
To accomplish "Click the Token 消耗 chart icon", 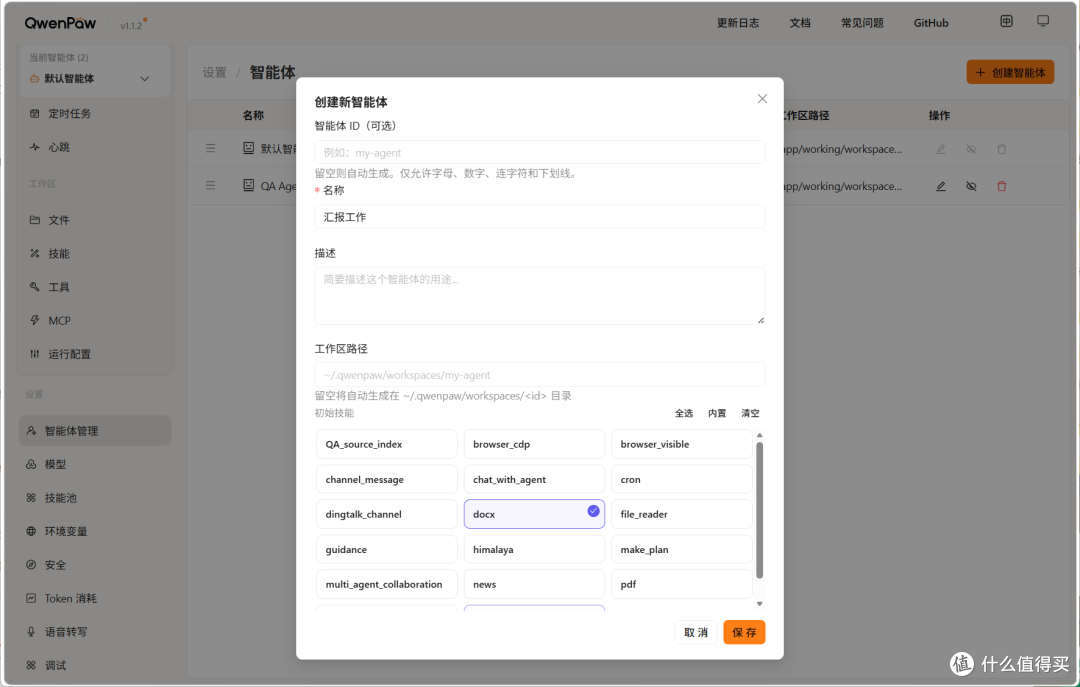I will 31,598.
